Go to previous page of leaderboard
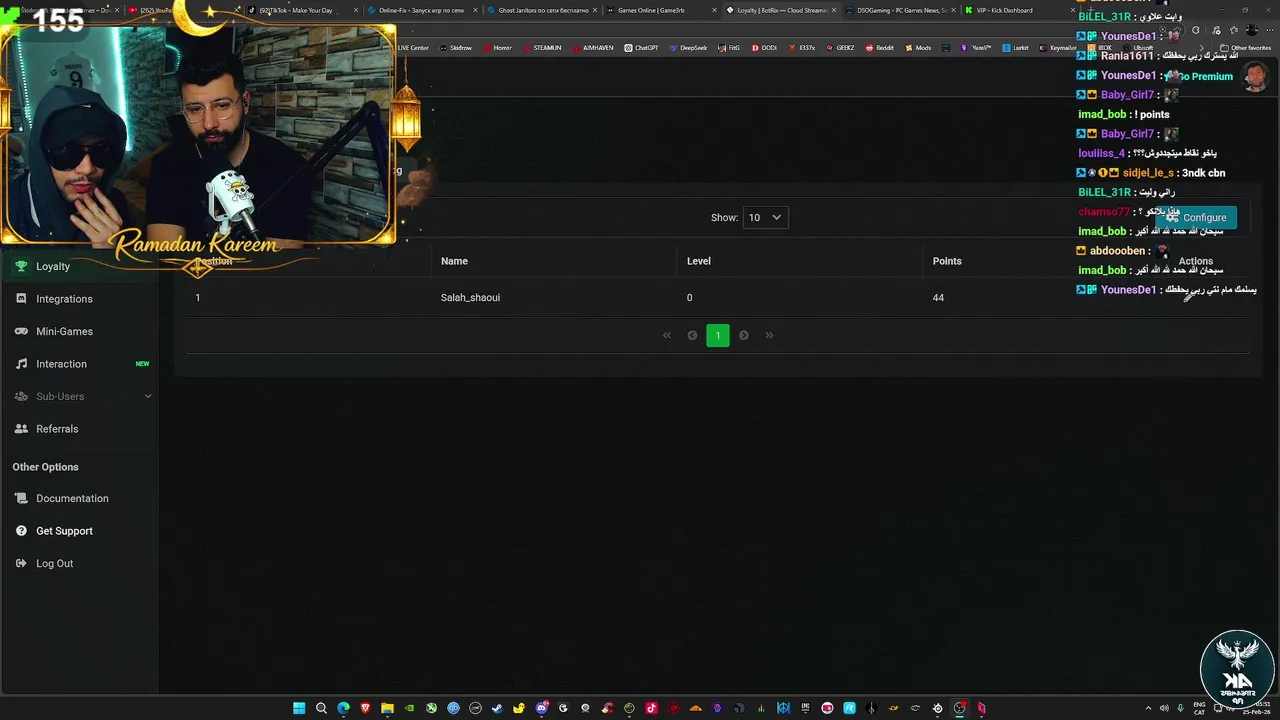The width and height of the screenshot is (1280, 720). [692, 335]
